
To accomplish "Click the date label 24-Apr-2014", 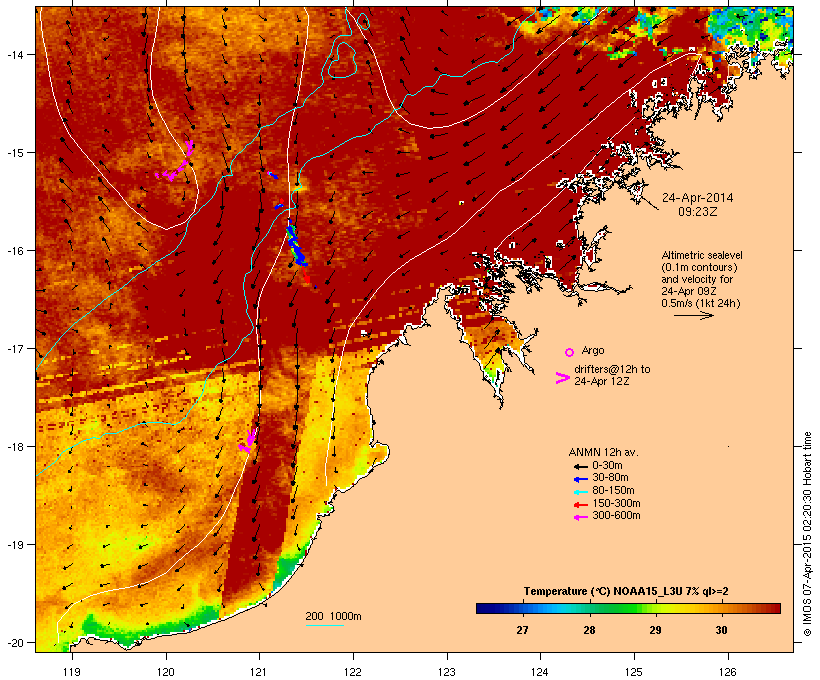I will click(698, 198).
